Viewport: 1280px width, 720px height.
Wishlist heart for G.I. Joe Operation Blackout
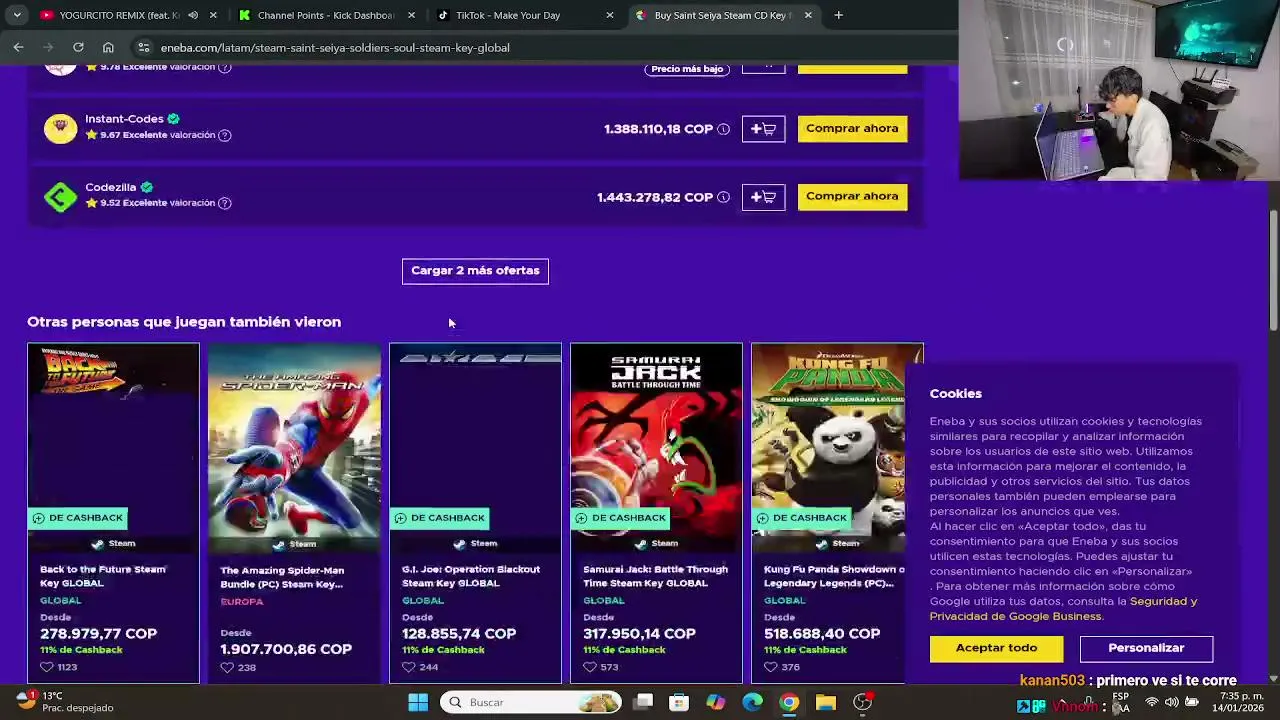tap(408, 667)
